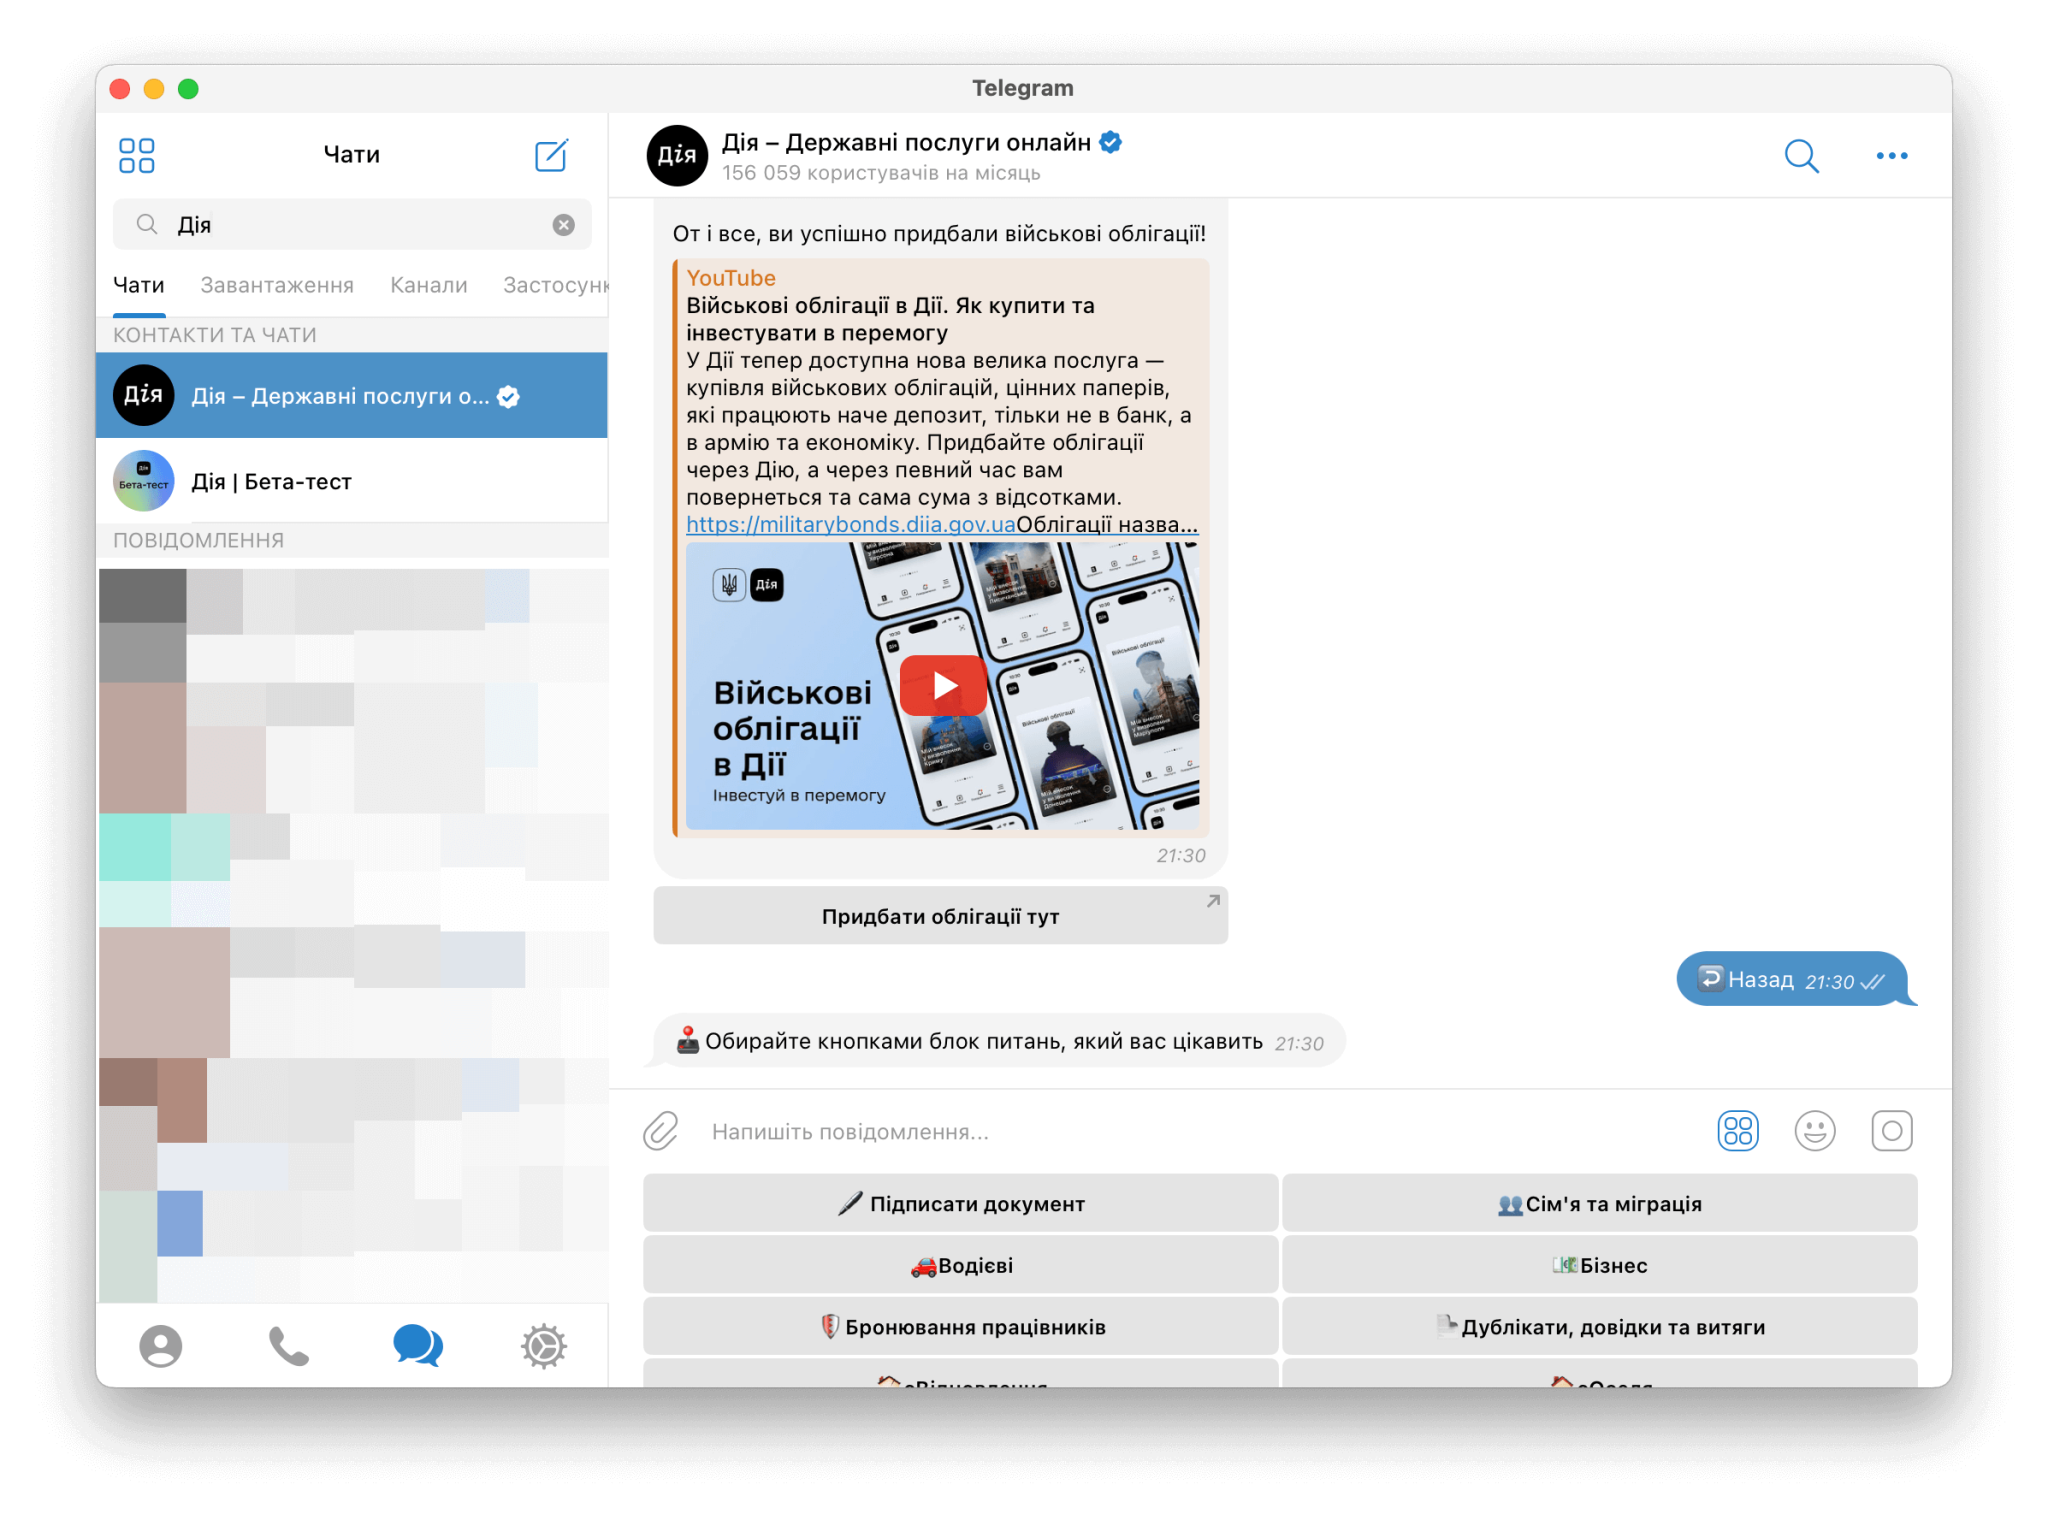Open the three-dot chat options menu
This screenshot has width=2048, height=1514.
coord(1892,156)
